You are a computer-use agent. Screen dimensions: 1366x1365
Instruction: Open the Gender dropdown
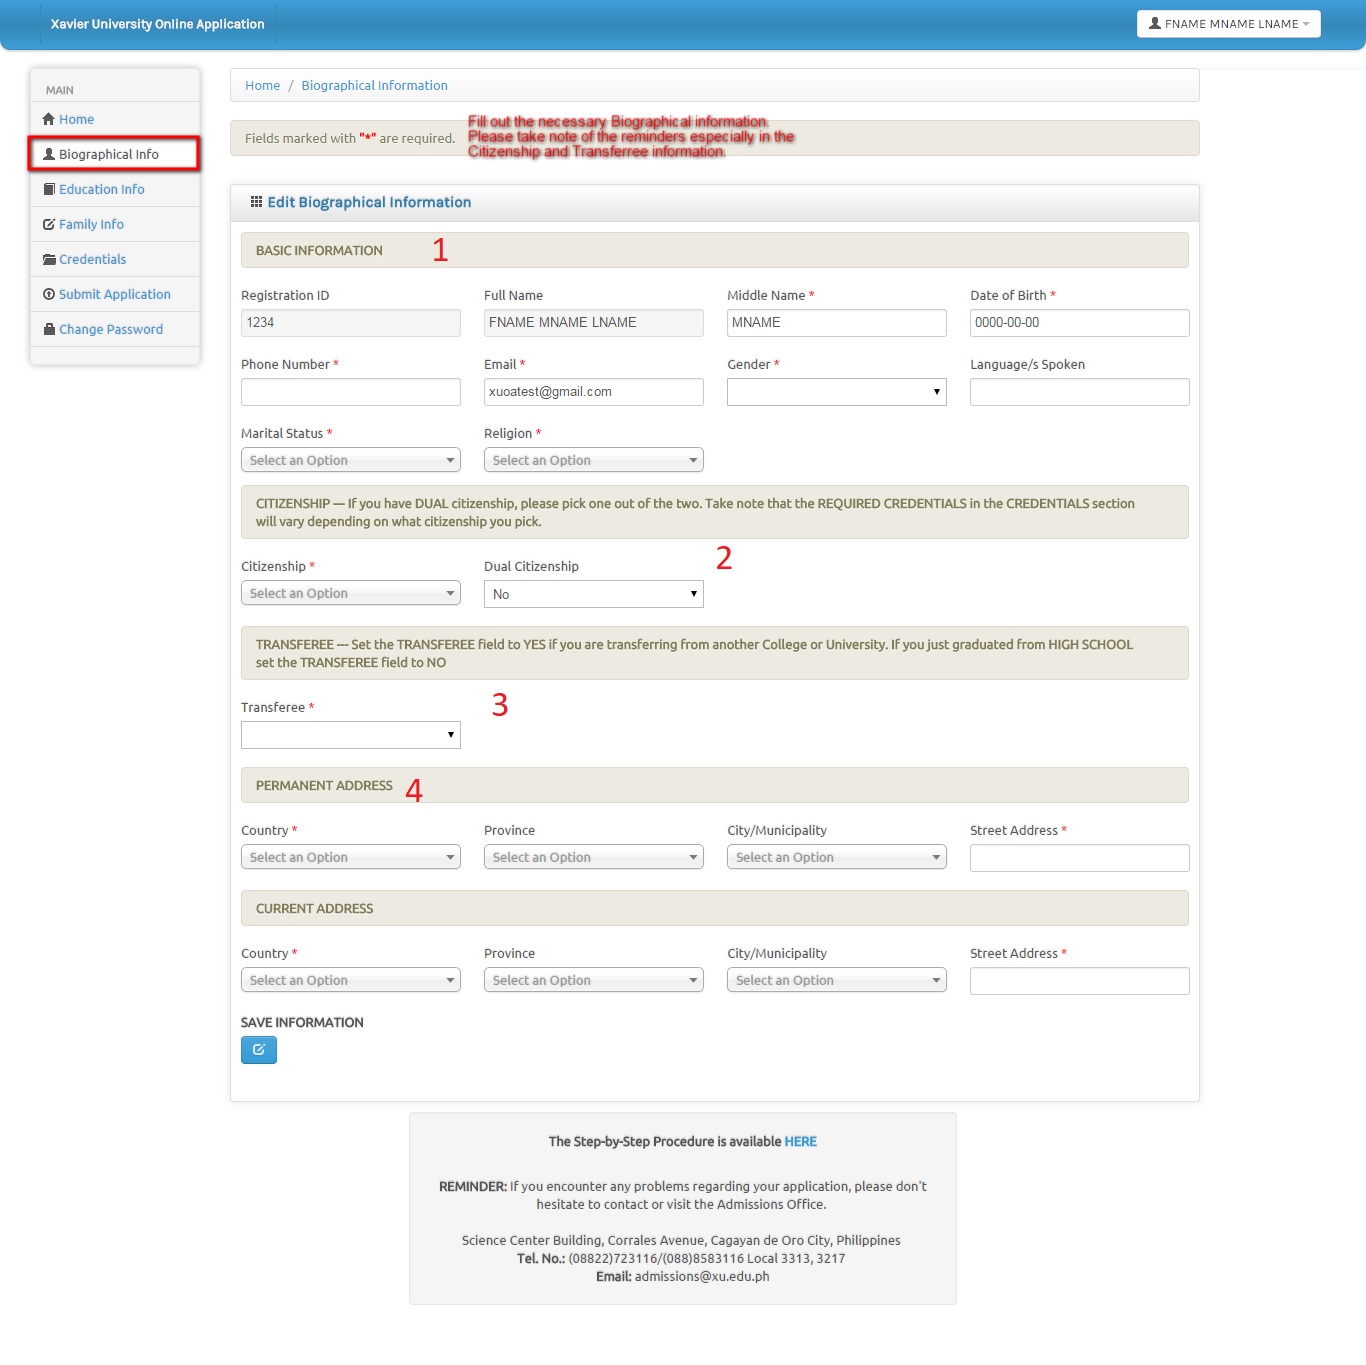coord(836,392)
